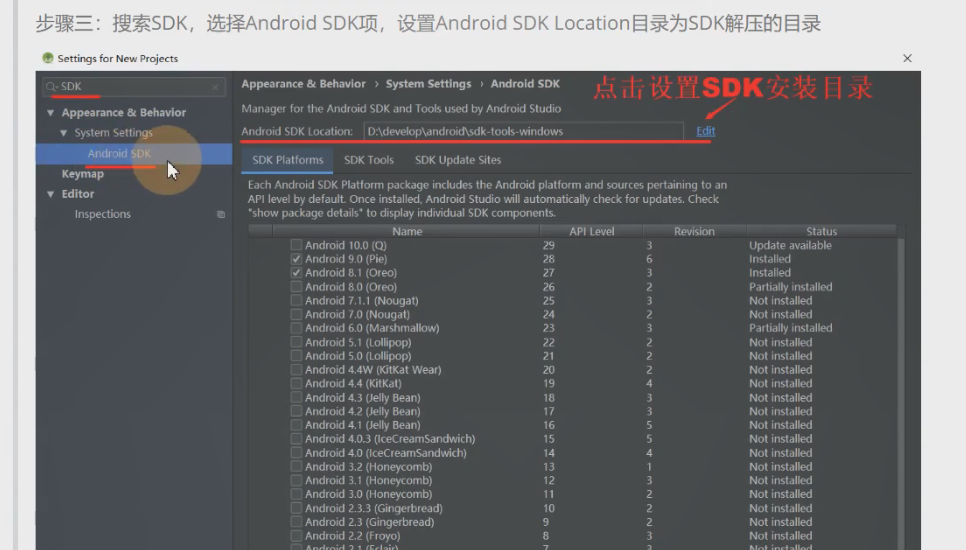Click the Android Studio icon in title bar
The image size is (966, 550).
click(x=47, y=58)
